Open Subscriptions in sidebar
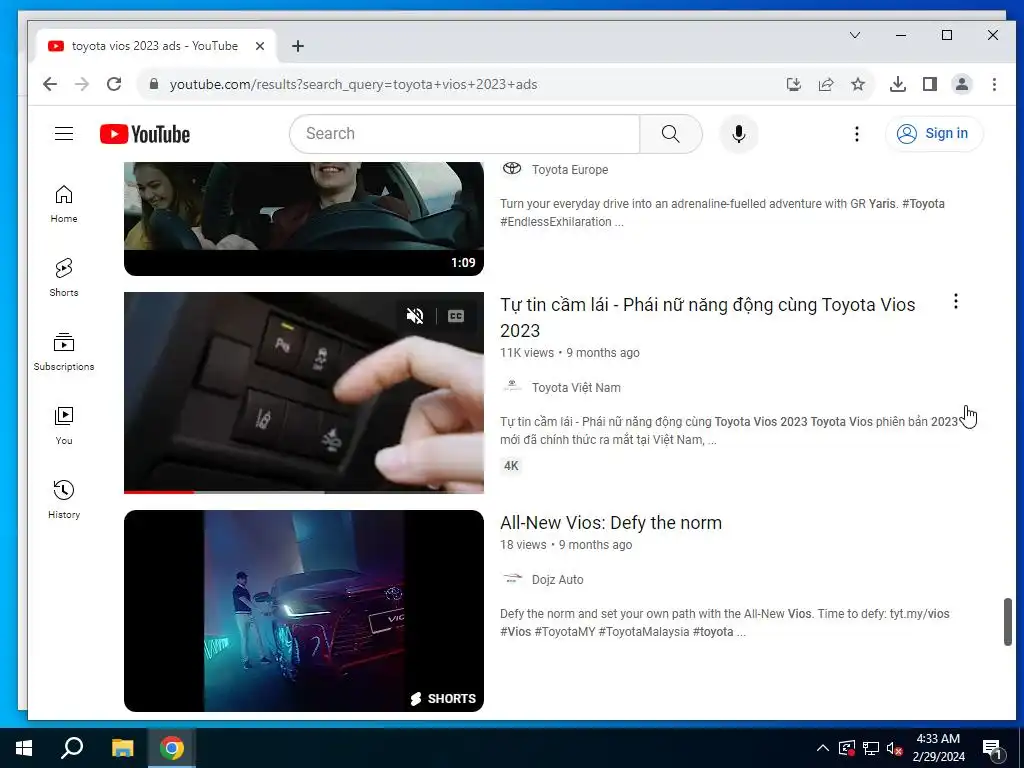Viewport: 1024px width, 768px height. 64,351
